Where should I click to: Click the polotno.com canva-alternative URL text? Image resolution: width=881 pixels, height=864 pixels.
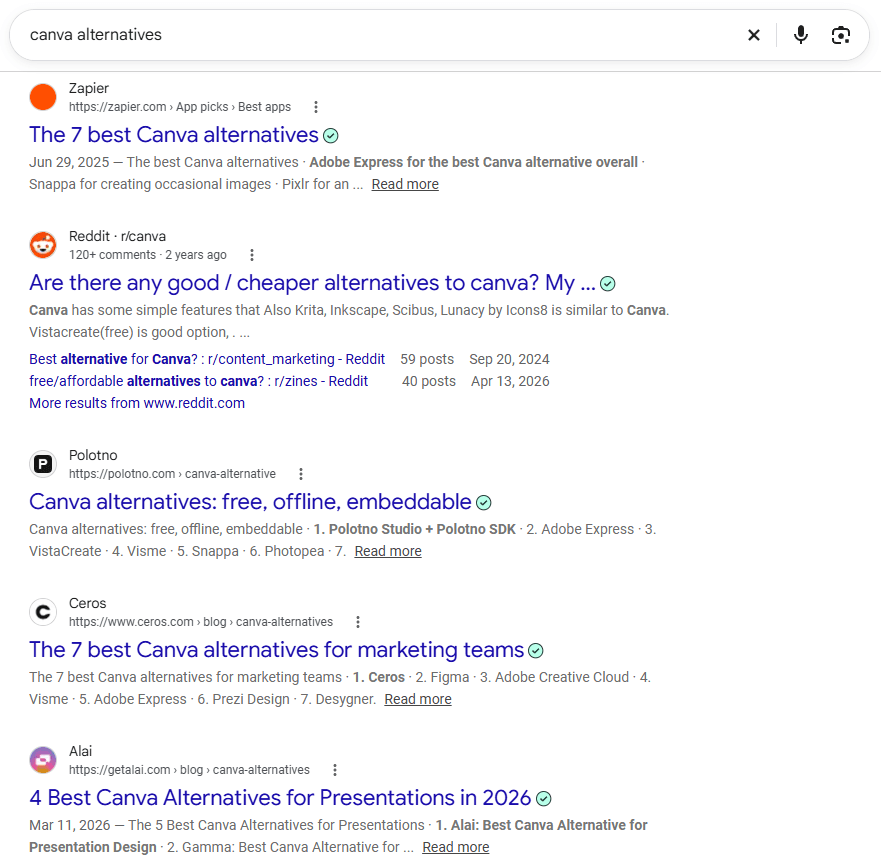click(172, 474)
